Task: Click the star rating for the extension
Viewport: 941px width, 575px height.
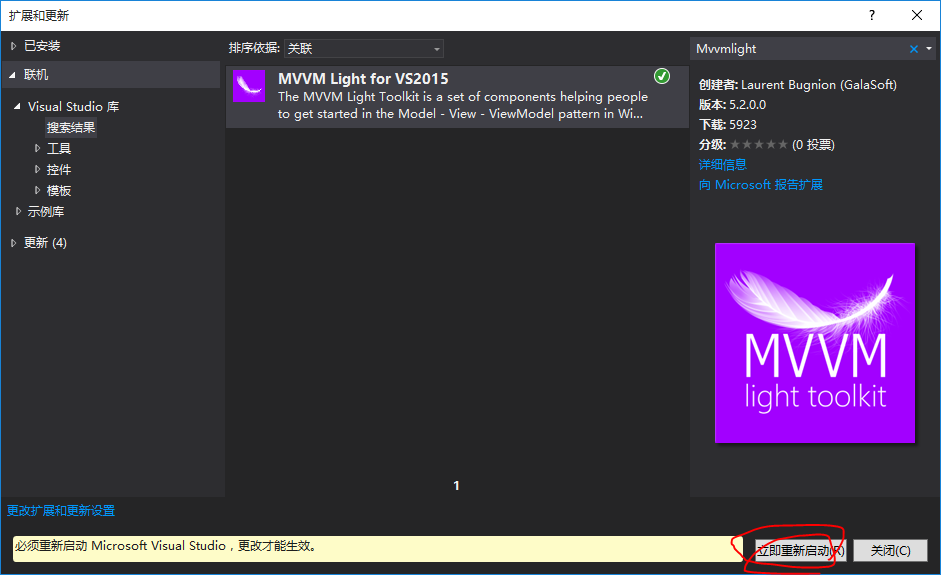Action: pyautogui.click(x=759, y=145)
